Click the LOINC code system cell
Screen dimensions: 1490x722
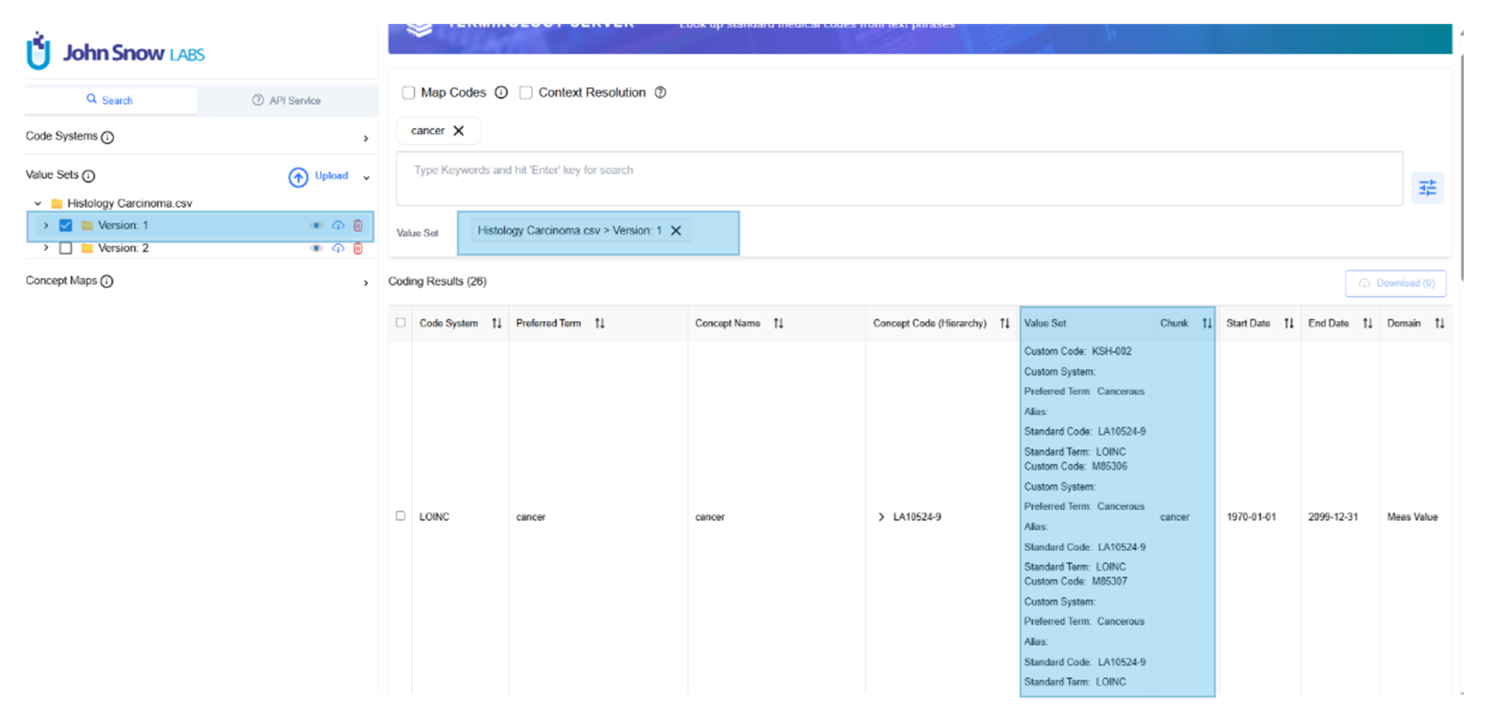[434, 517]
